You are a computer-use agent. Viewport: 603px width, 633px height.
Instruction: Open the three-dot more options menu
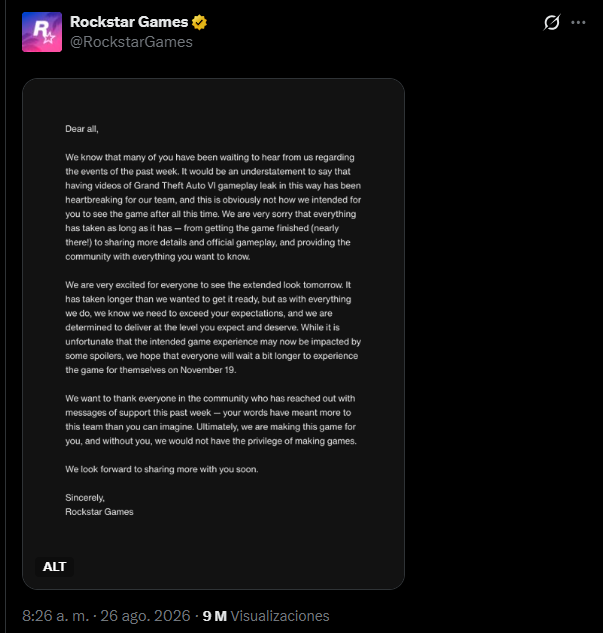(578, 23)
